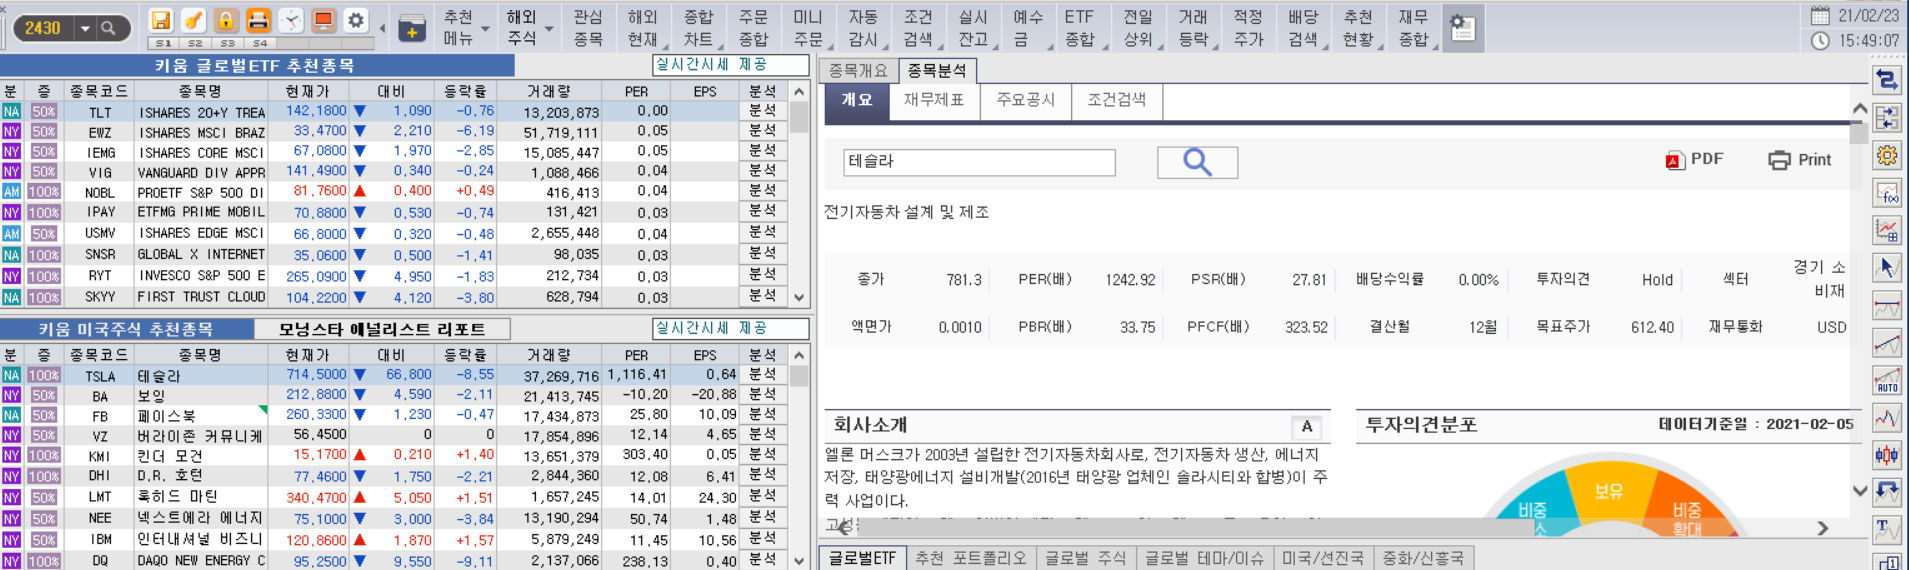Open the 재무제표 tab
The height and width of the screenshot is (570, 1909).
(x=934, y=100)
